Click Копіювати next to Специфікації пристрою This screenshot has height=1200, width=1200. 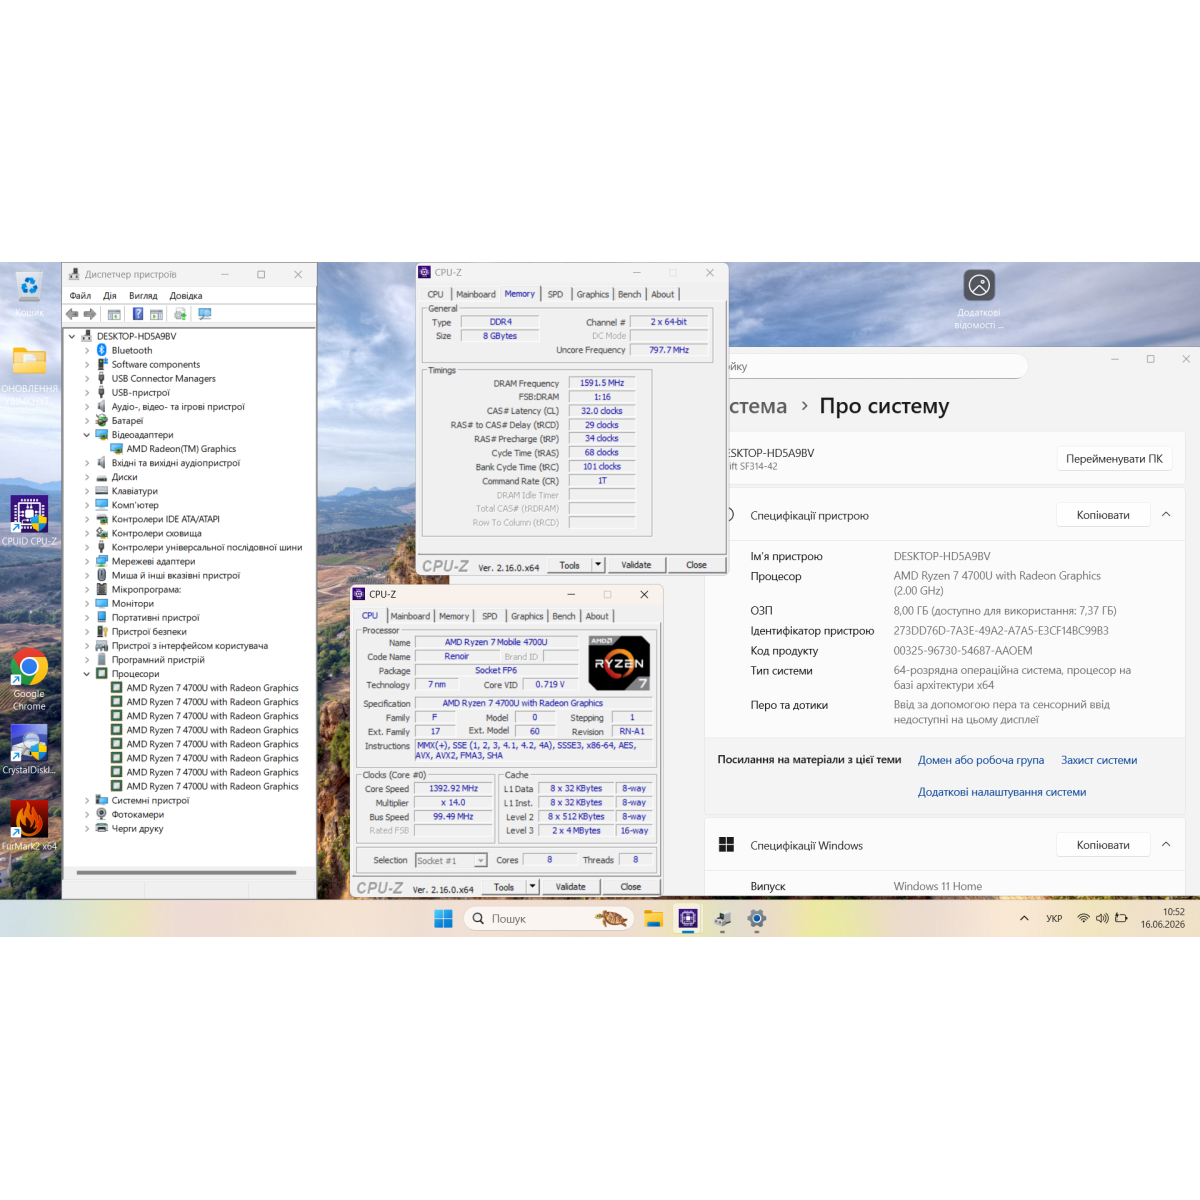(1103, 515)
